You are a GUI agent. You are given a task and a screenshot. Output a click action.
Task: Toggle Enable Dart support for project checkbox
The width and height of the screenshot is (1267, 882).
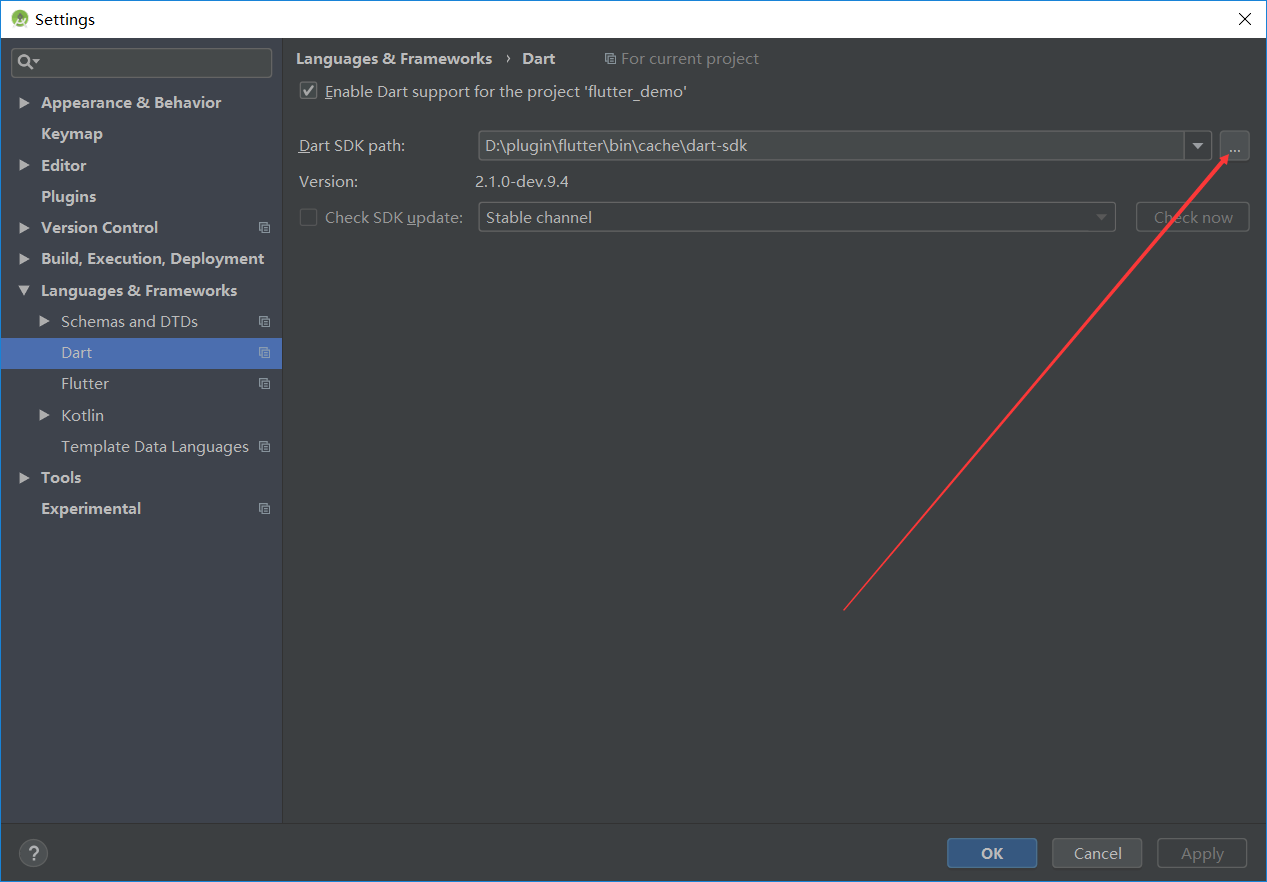(309, 91)
